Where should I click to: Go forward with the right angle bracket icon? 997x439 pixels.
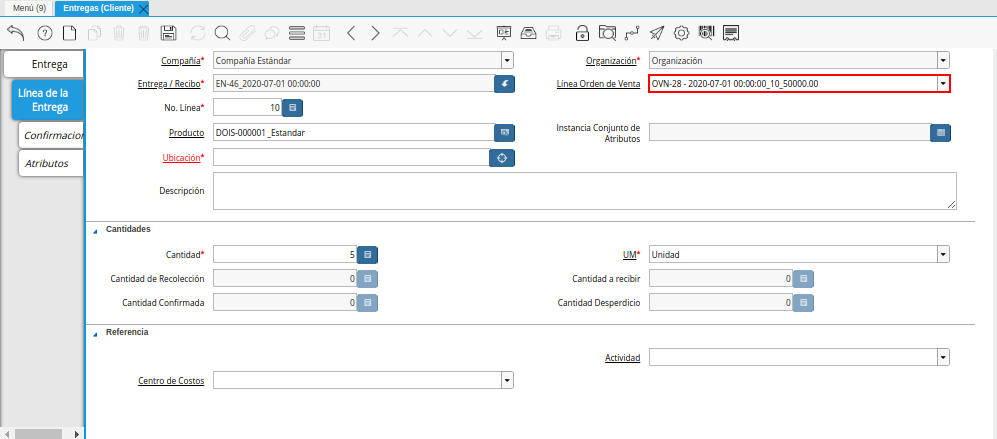[x=375, y=33]
